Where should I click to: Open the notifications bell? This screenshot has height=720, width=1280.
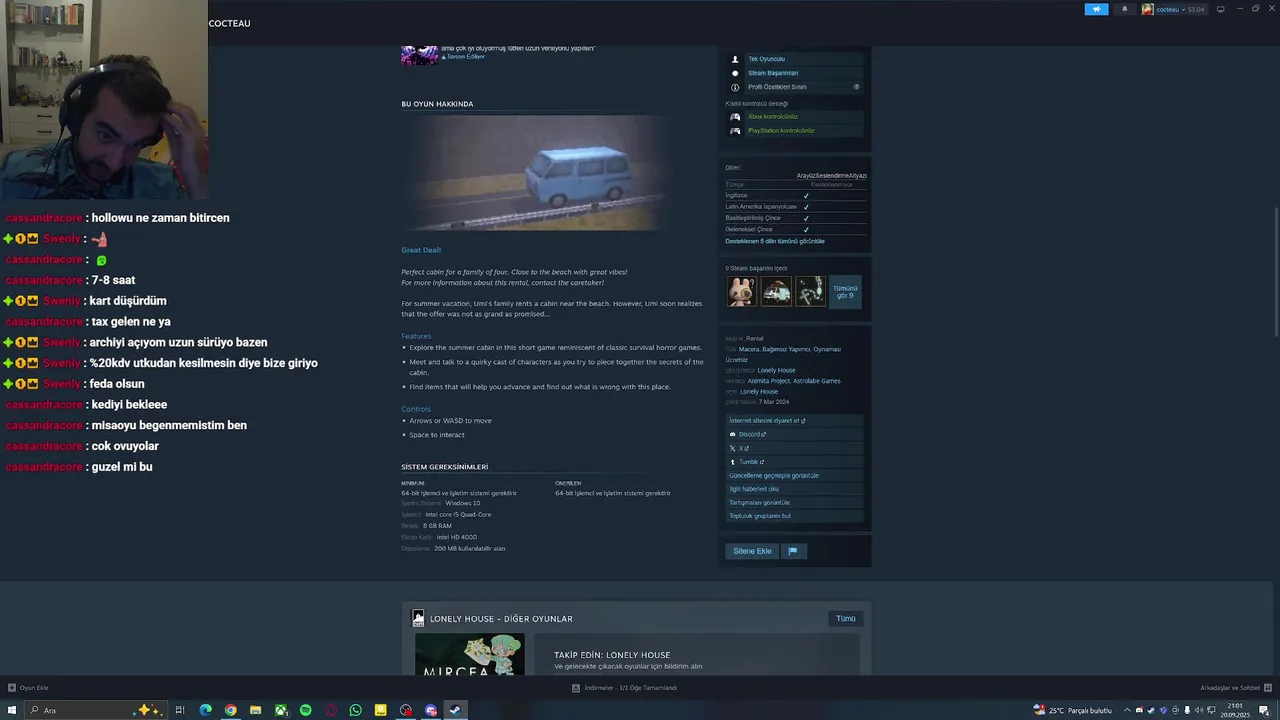1124,9
